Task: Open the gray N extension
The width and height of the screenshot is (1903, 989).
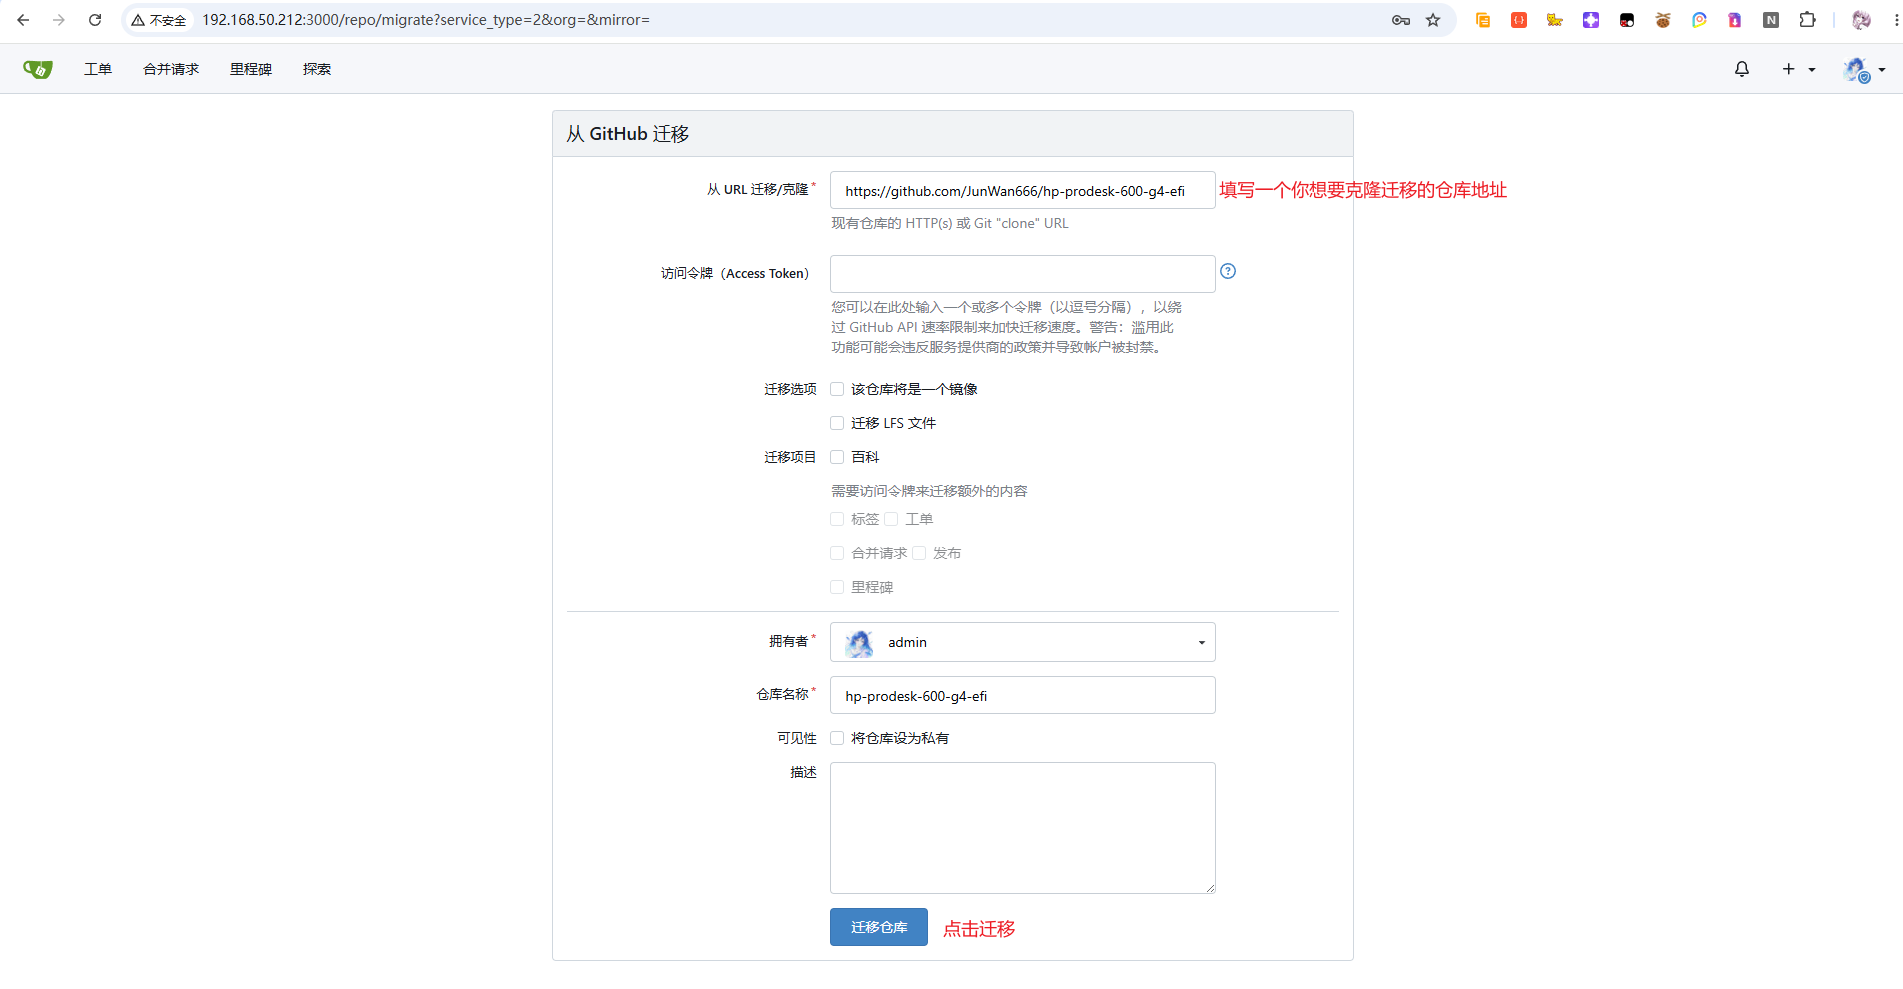Action: pyautogui.click(x=1771, y=20)
